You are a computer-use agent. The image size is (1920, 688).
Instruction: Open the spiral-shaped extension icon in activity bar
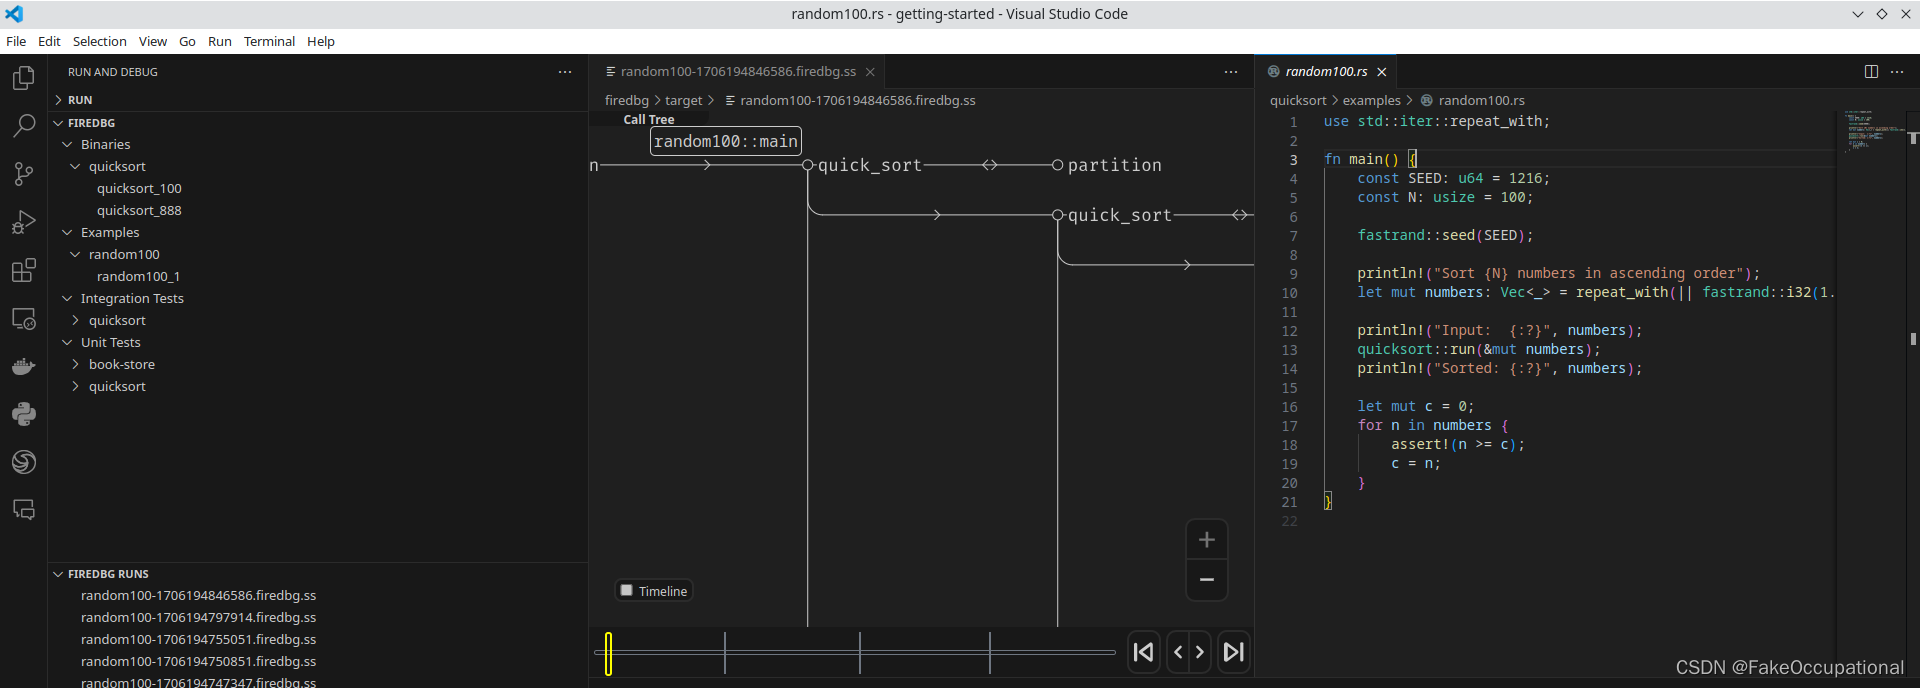coord(24,462)
